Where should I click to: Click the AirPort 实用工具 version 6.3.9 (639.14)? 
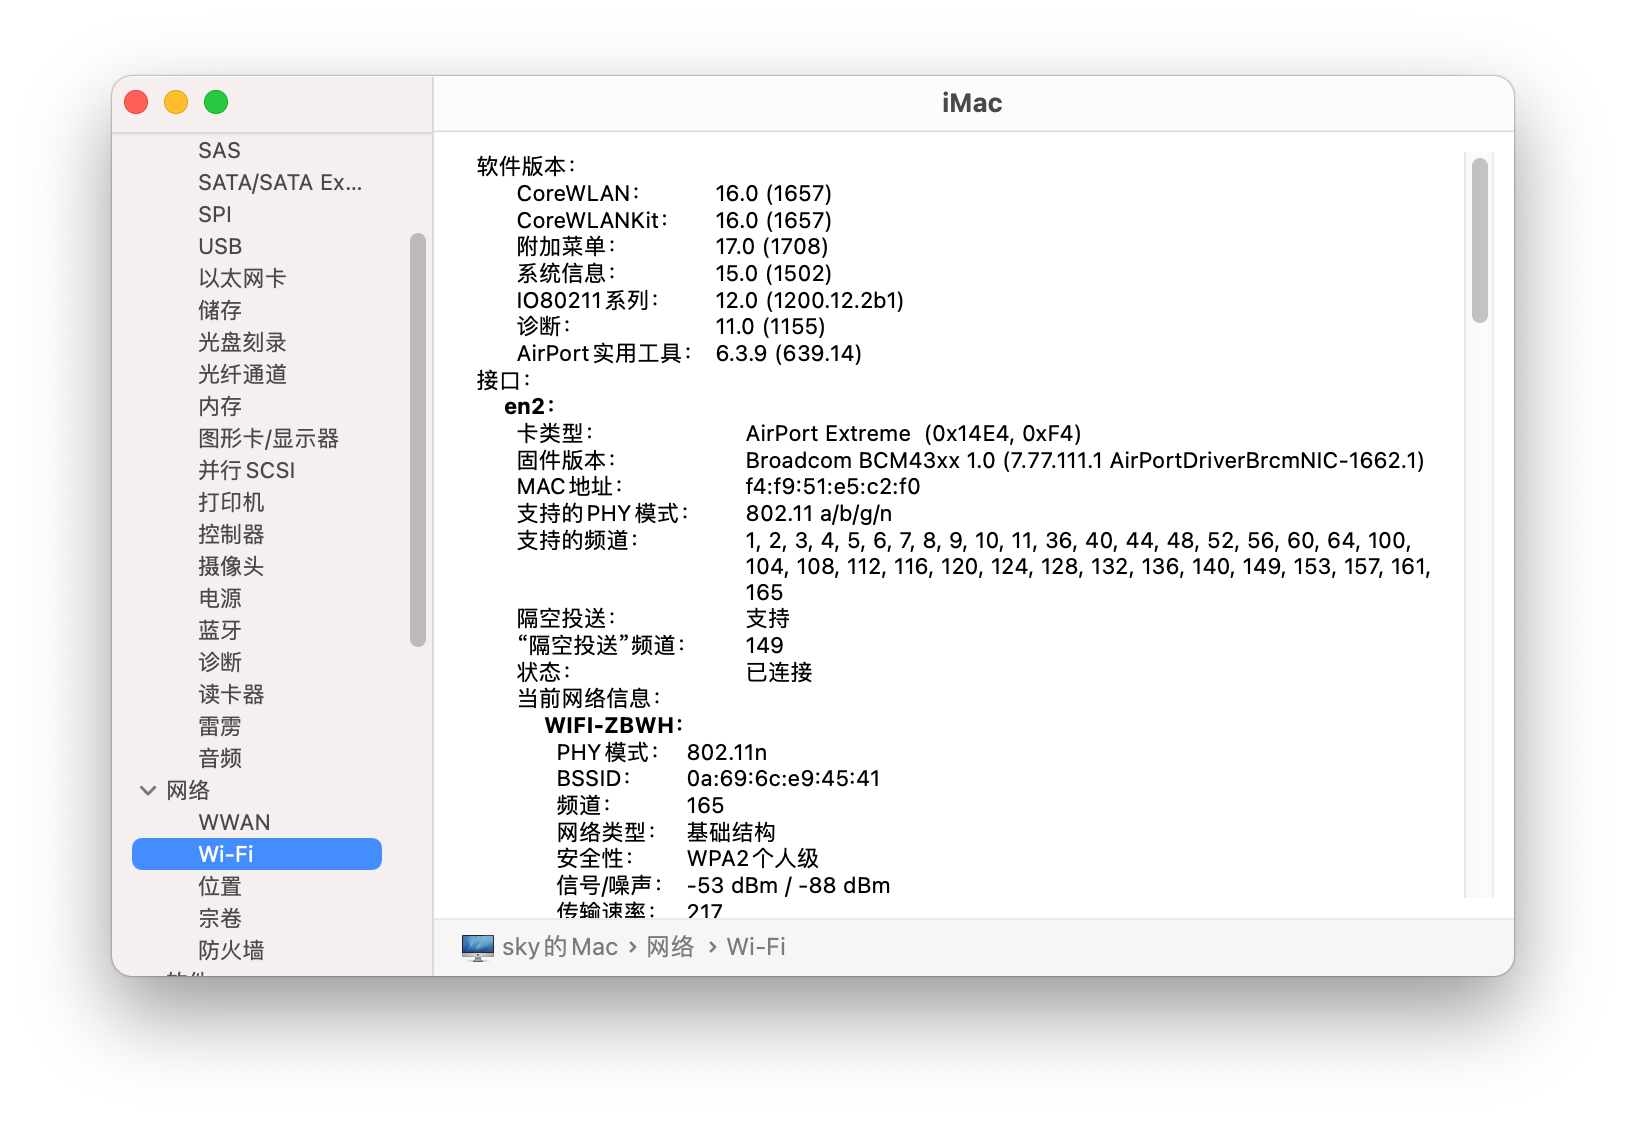pos(788,354)
